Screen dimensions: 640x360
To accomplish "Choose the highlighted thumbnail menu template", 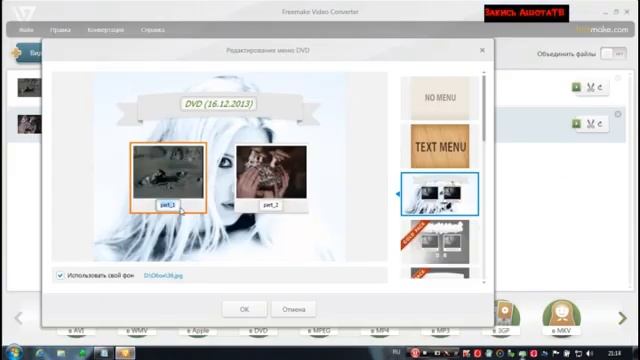I will [x=440, y=194].
